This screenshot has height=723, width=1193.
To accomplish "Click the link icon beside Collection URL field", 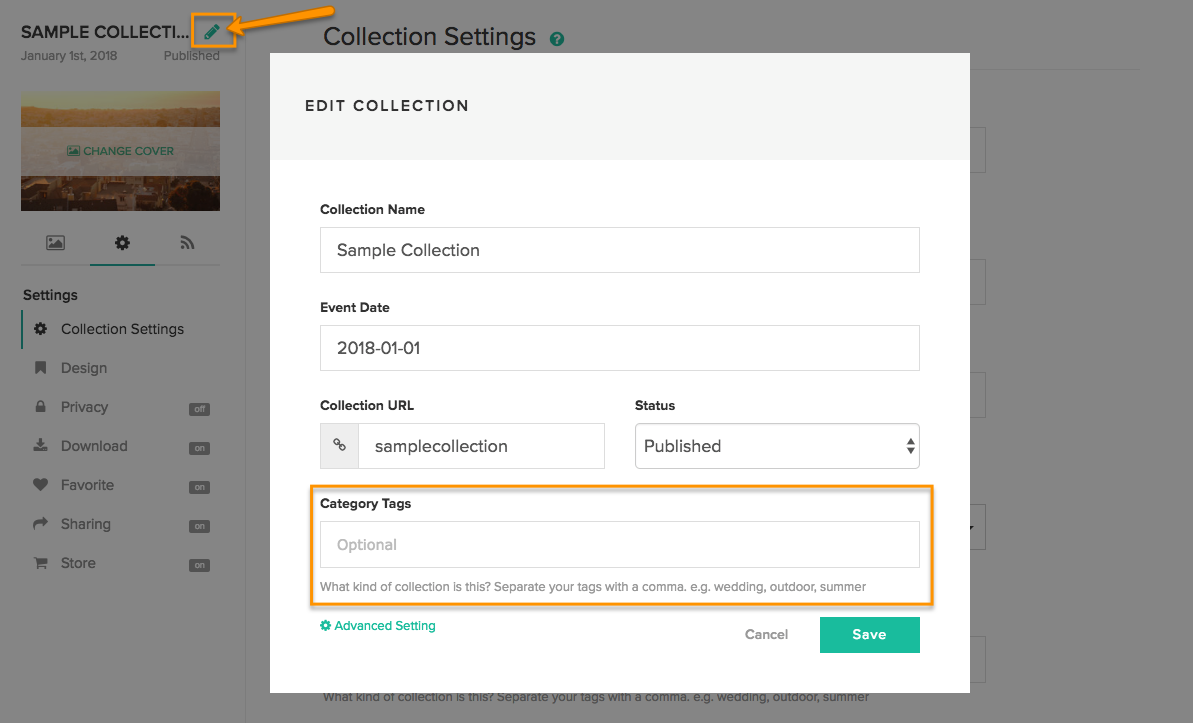I will coord(339,446).
